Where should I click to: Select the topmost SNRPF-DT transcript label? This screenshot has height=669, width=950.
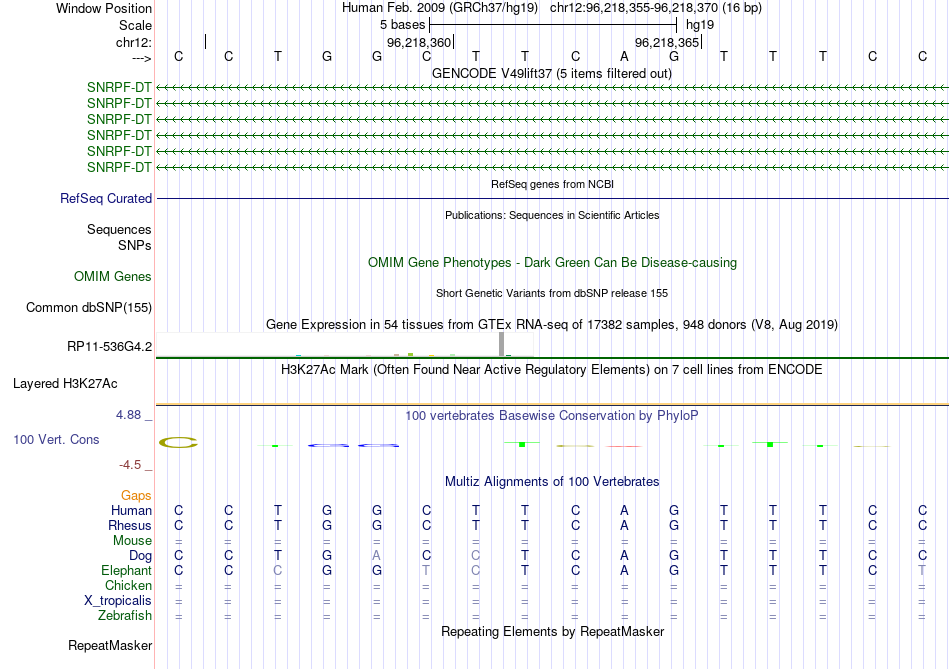tap(119, 87)
